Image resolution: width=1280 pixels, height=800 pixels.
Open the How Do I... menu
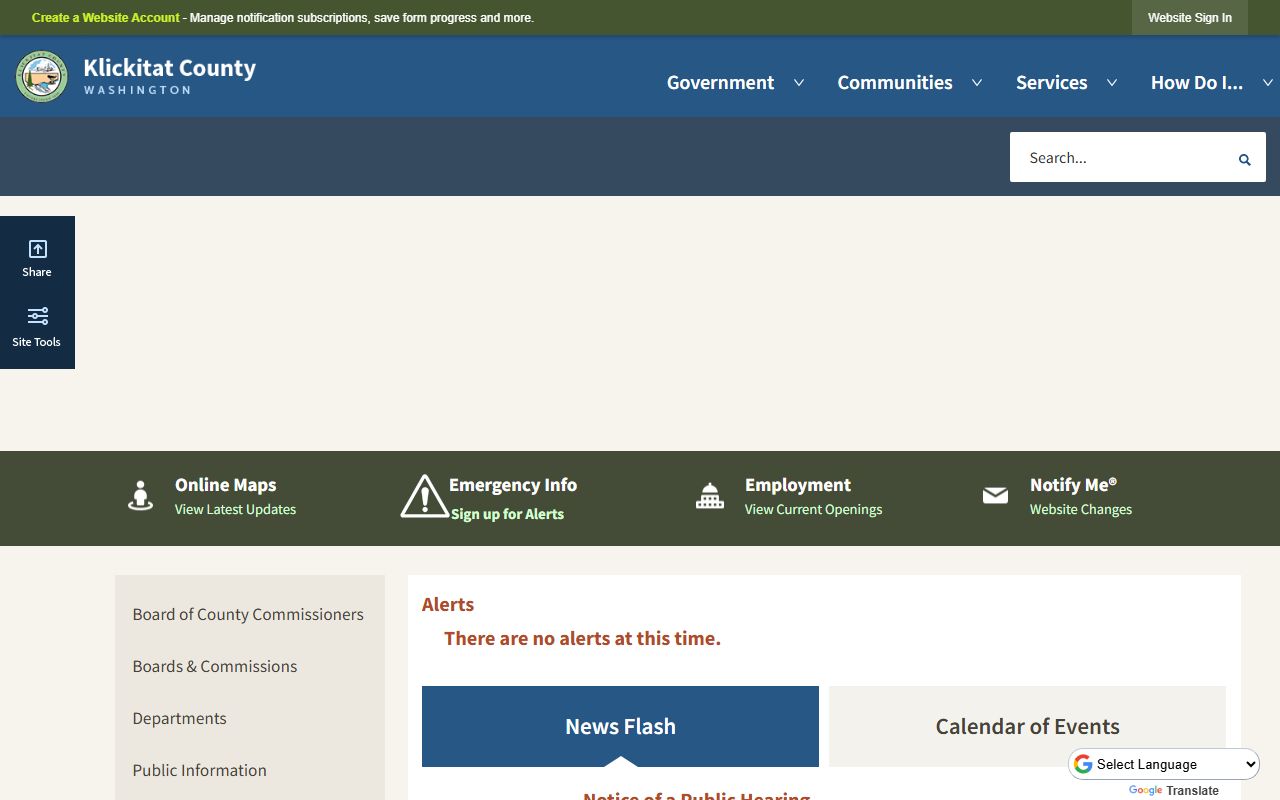(x=1197, y=83)
